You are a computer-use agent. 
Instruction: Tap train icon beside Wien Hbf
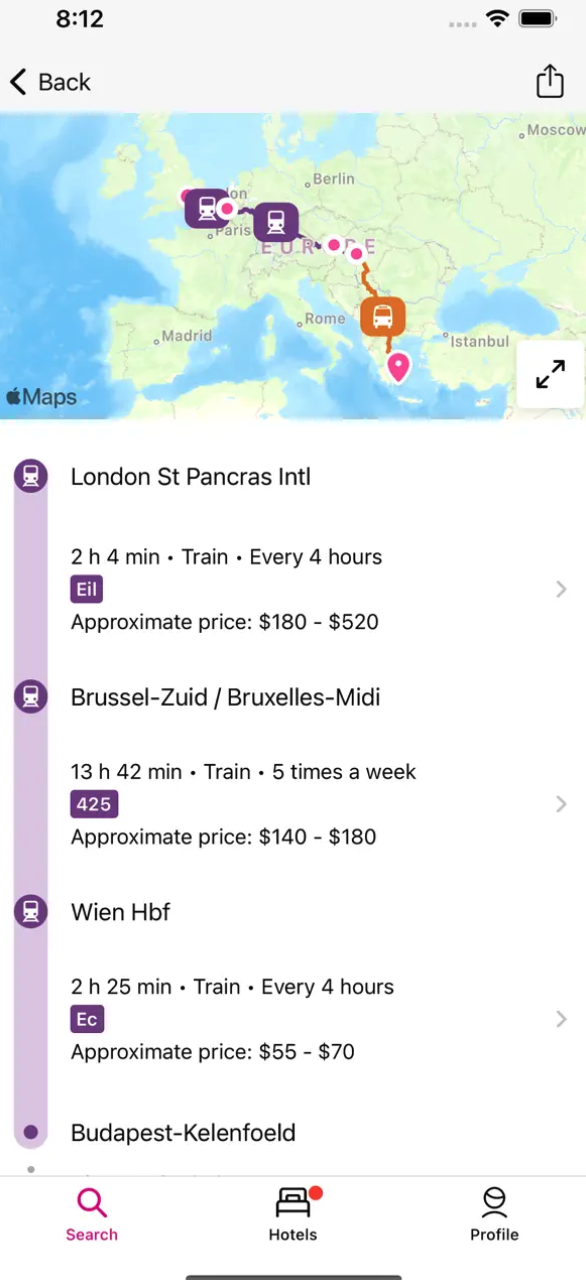(31, 911)
